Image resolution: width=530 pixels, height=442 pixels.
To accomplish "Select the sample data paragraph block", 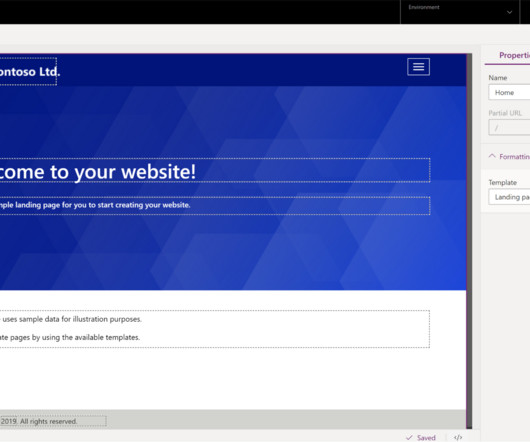I will pos(215,329).
